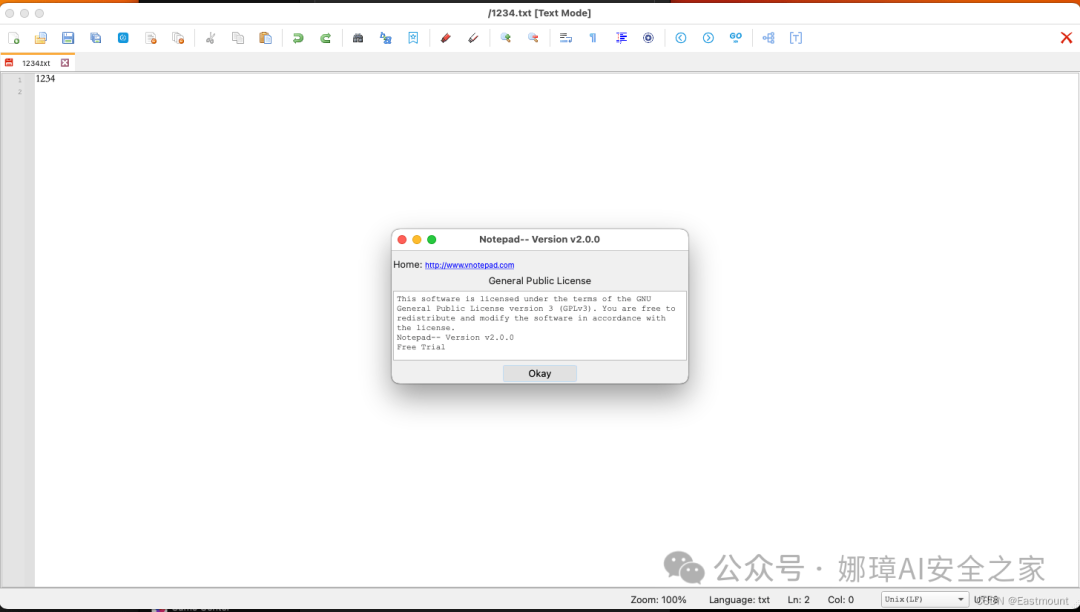Clear marks with the eraser brush icon
Screen dimensions: 1080x612
point(473,38)
